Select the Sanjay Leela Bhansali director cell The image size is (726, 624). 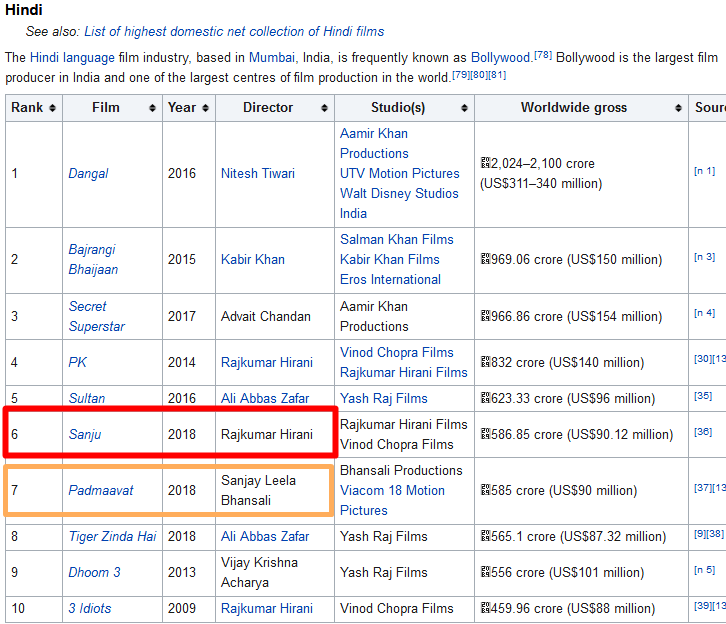275,491
